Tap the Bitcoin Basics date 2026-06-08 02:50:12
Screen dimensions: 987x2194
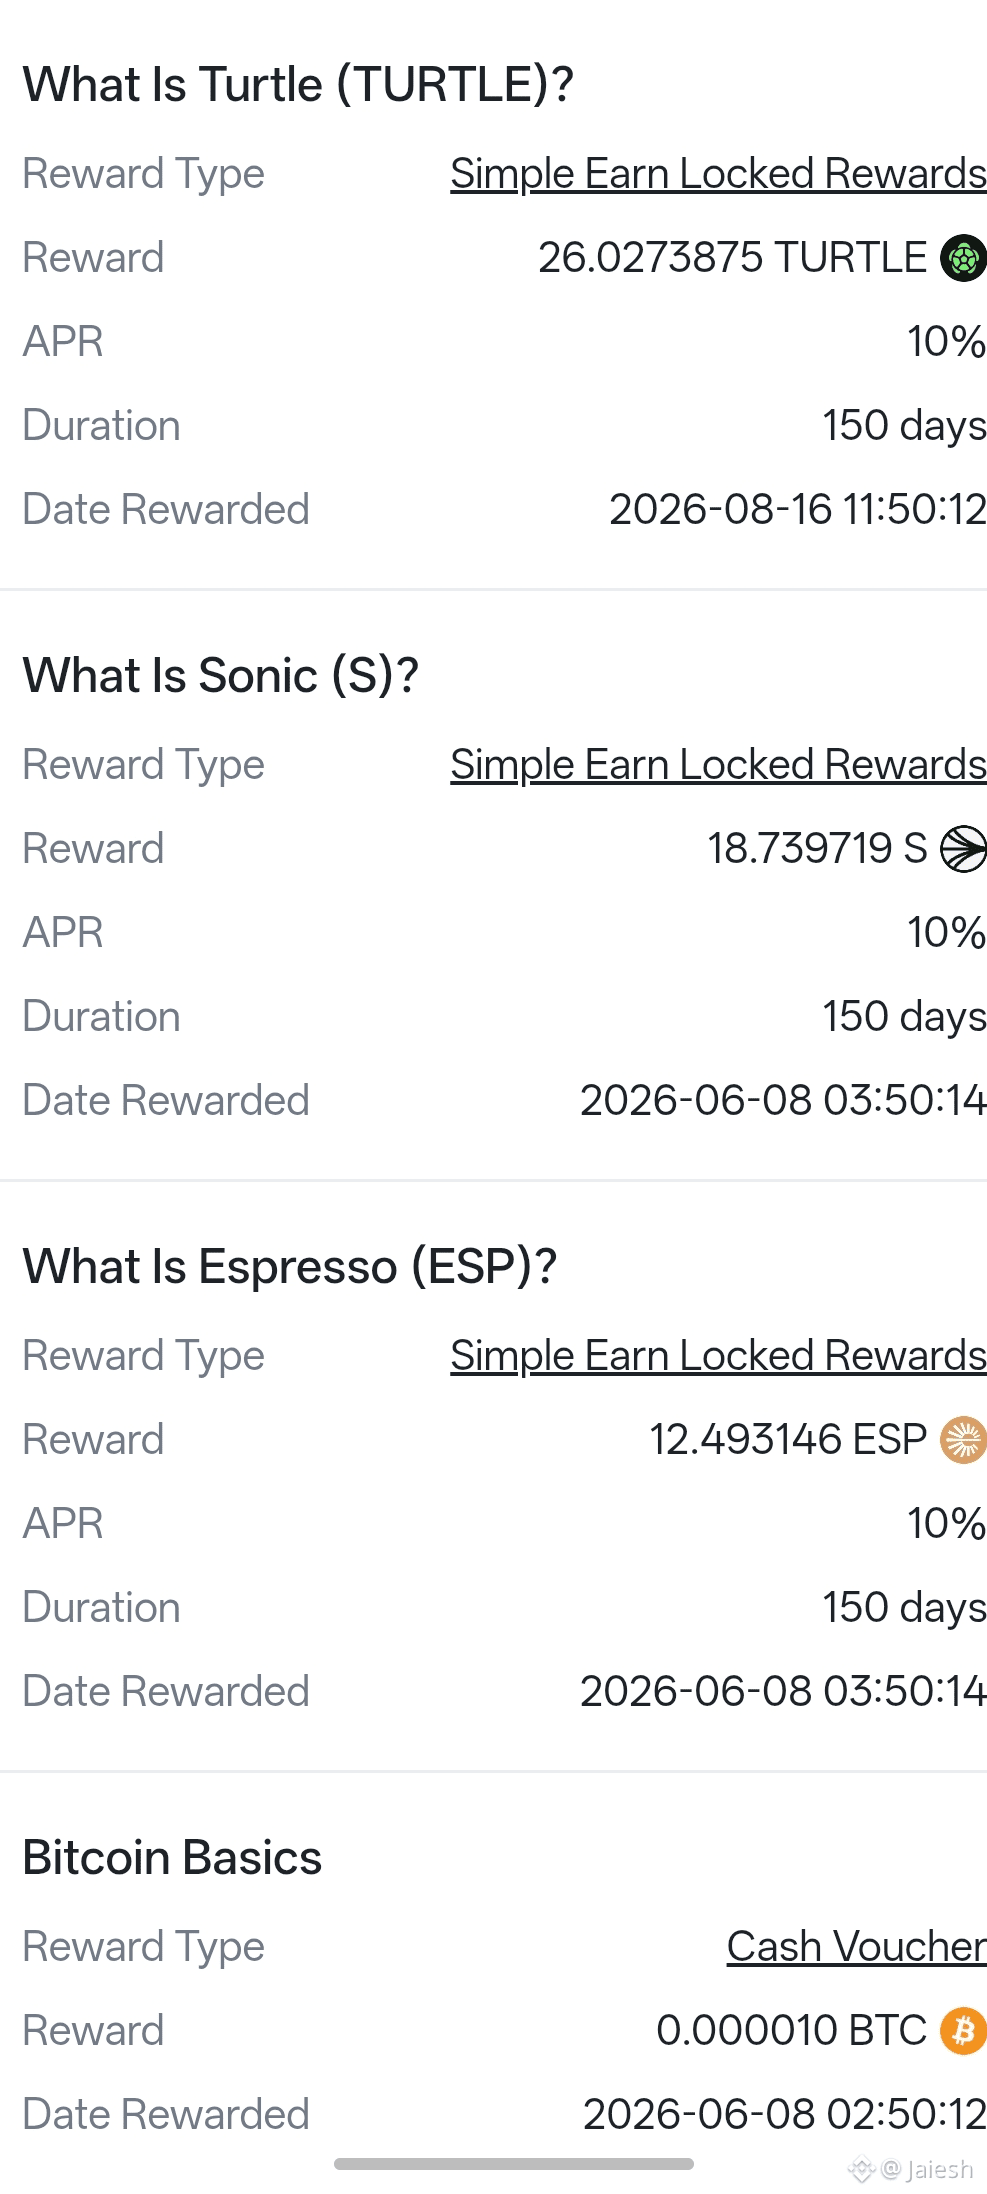(785, 2115)
